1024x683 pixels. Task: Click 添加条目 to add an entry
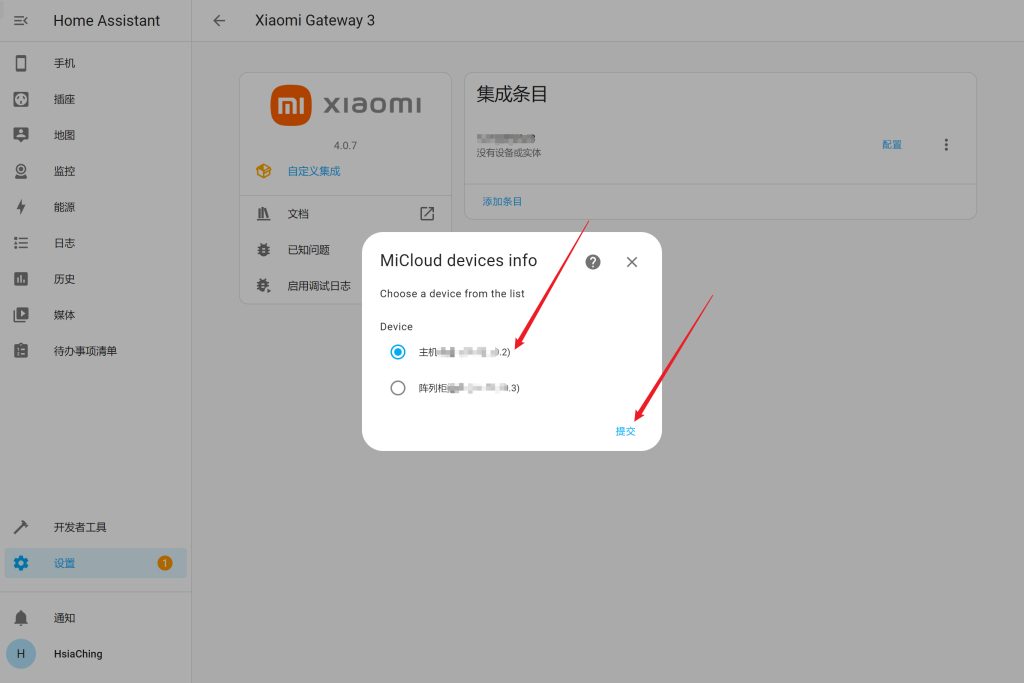[502, 202]
